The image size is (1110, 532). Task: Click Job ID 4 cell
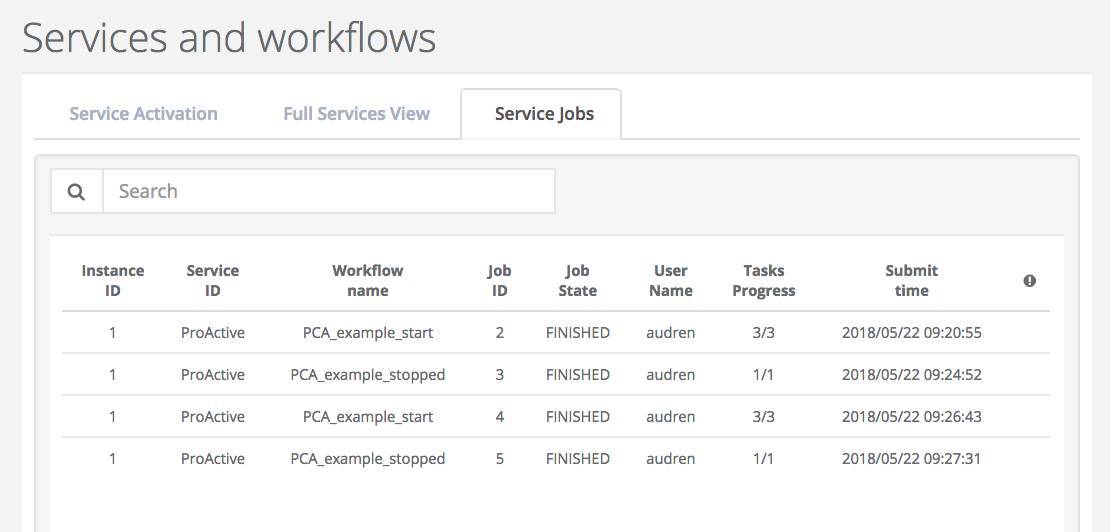coord(500,417)
